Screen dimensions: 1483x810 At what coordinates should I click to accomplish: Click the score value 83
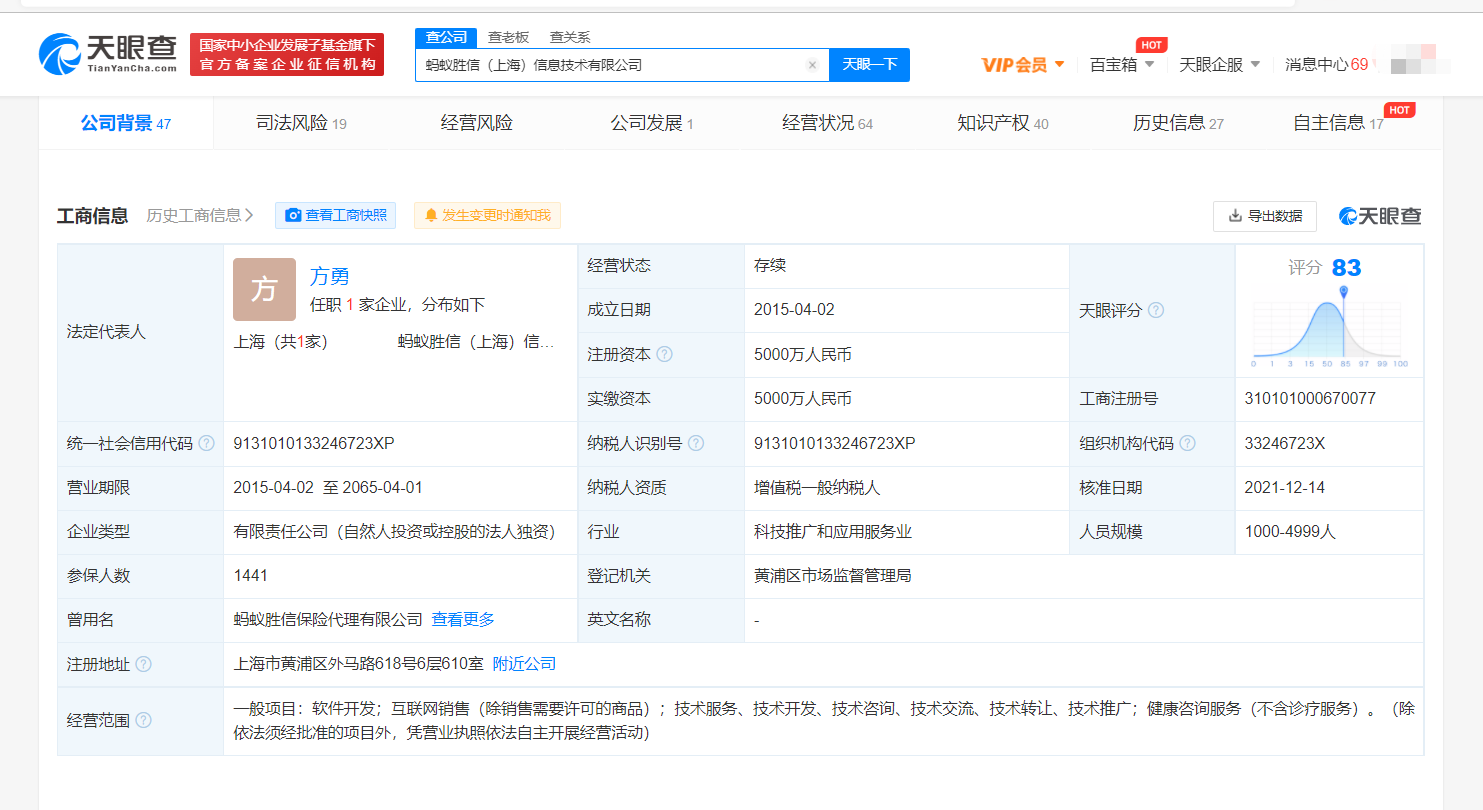coord(1346,268)
